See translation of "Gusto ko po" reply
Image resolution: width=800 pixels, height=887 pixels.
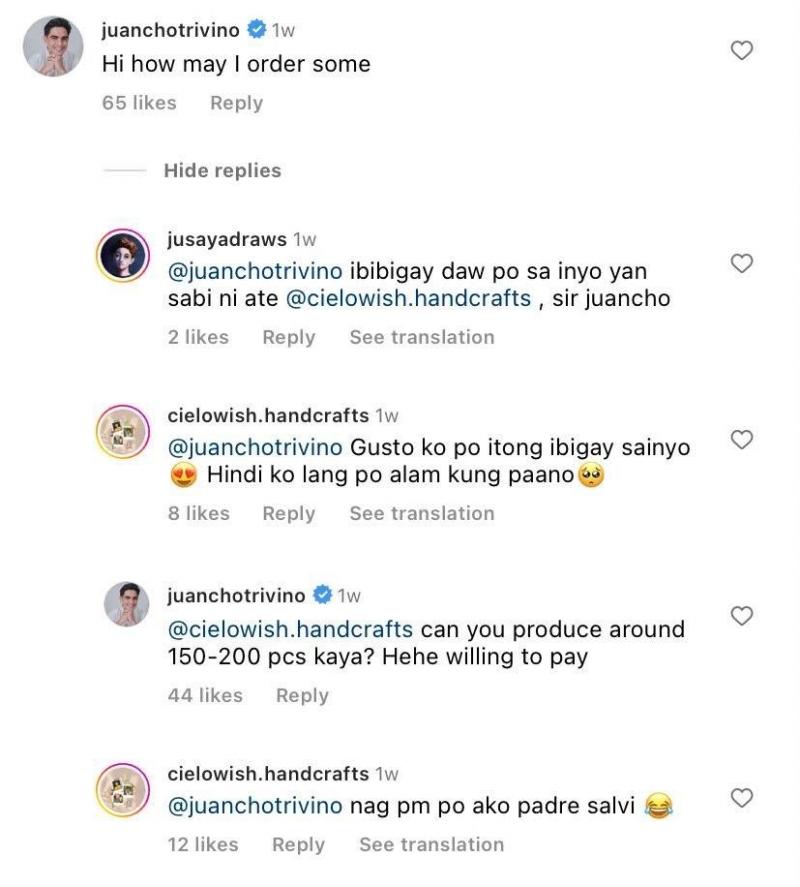[x=421, y=513]
